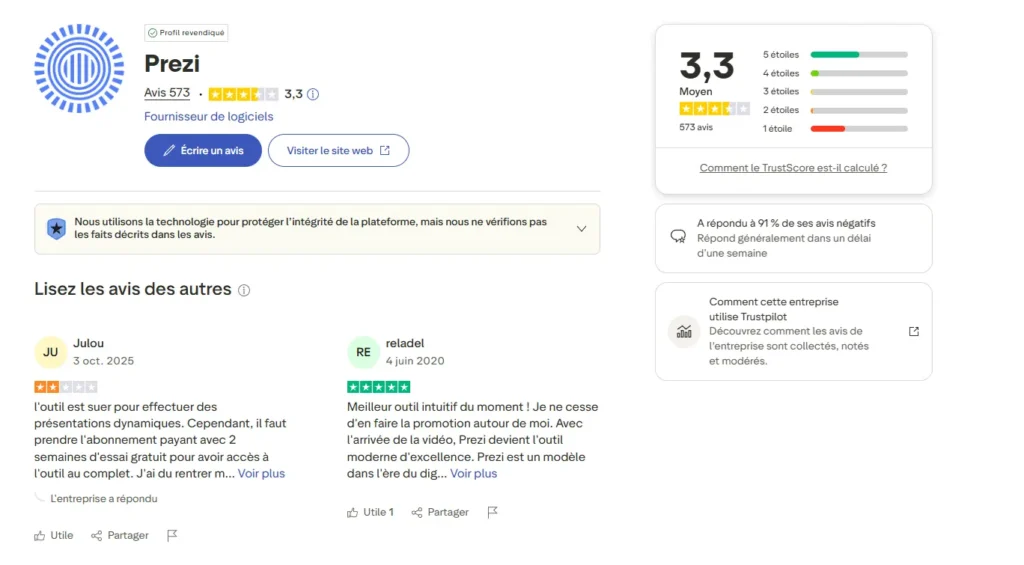Open 'Comment le TrustScore est-il calculé ?' link
This screenshot has height=565, width=1024.
coord(793,168)
